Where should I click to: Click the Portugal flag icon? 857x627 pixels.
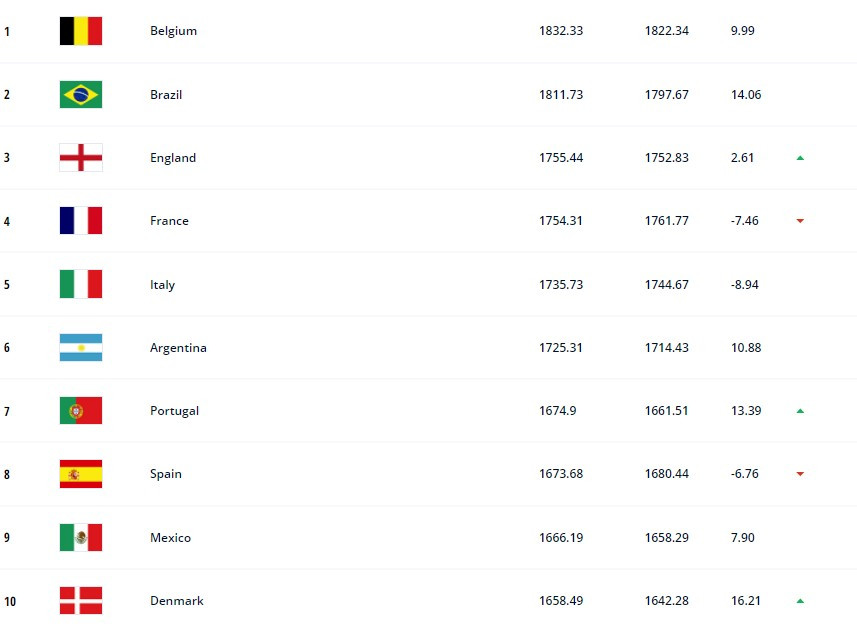click(x=81, y=411)
